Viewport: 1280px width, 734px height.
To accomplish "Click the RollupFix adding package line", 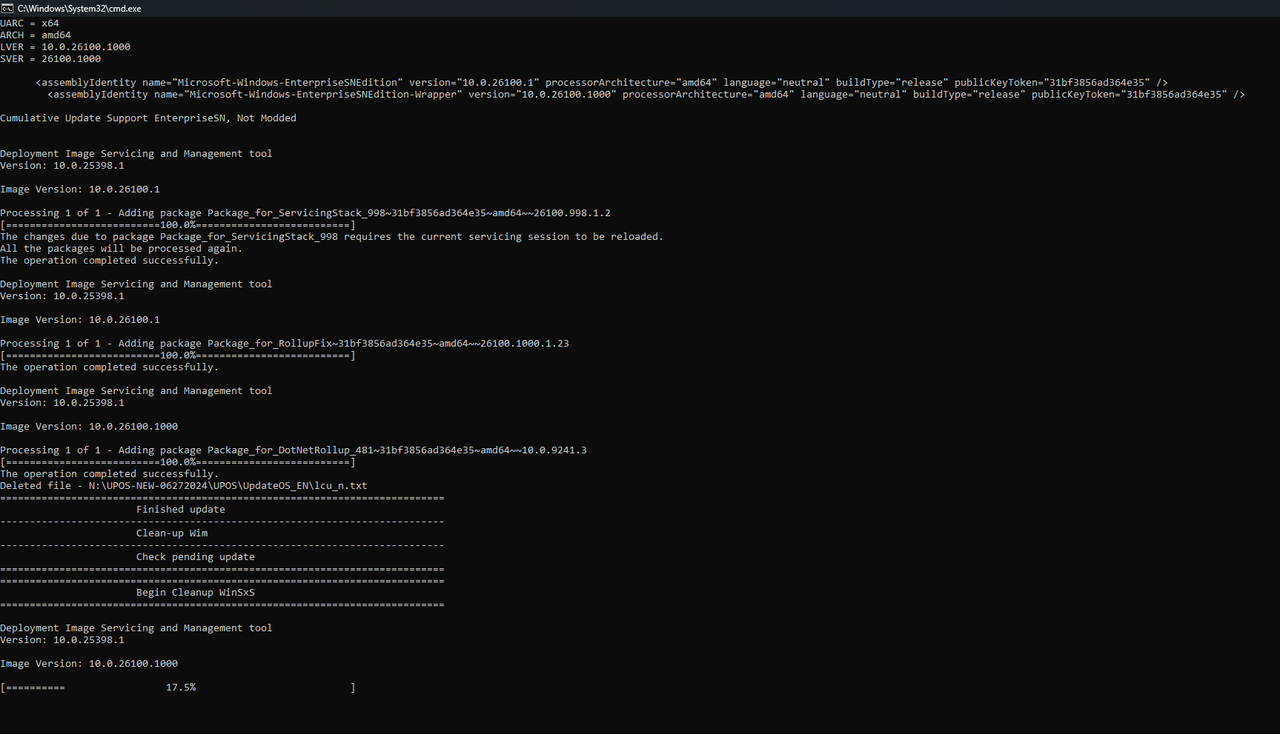I will pos(285,343).
